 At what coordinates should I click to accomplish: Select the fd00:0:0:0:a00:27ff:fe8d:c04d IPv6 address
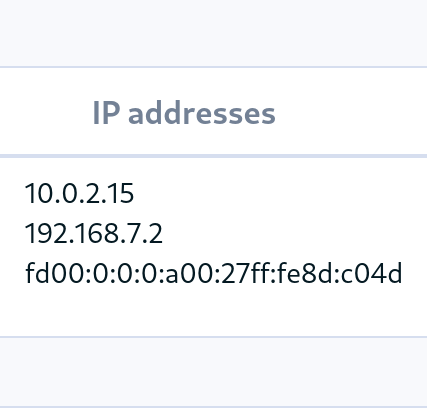click(x=214, y=273)
